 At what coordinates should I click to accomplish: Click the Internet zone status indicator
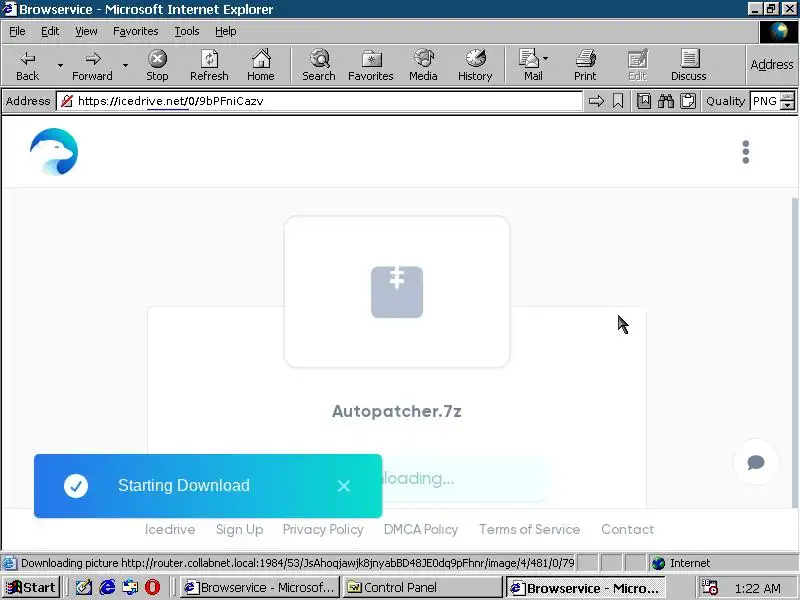[680, 563]
